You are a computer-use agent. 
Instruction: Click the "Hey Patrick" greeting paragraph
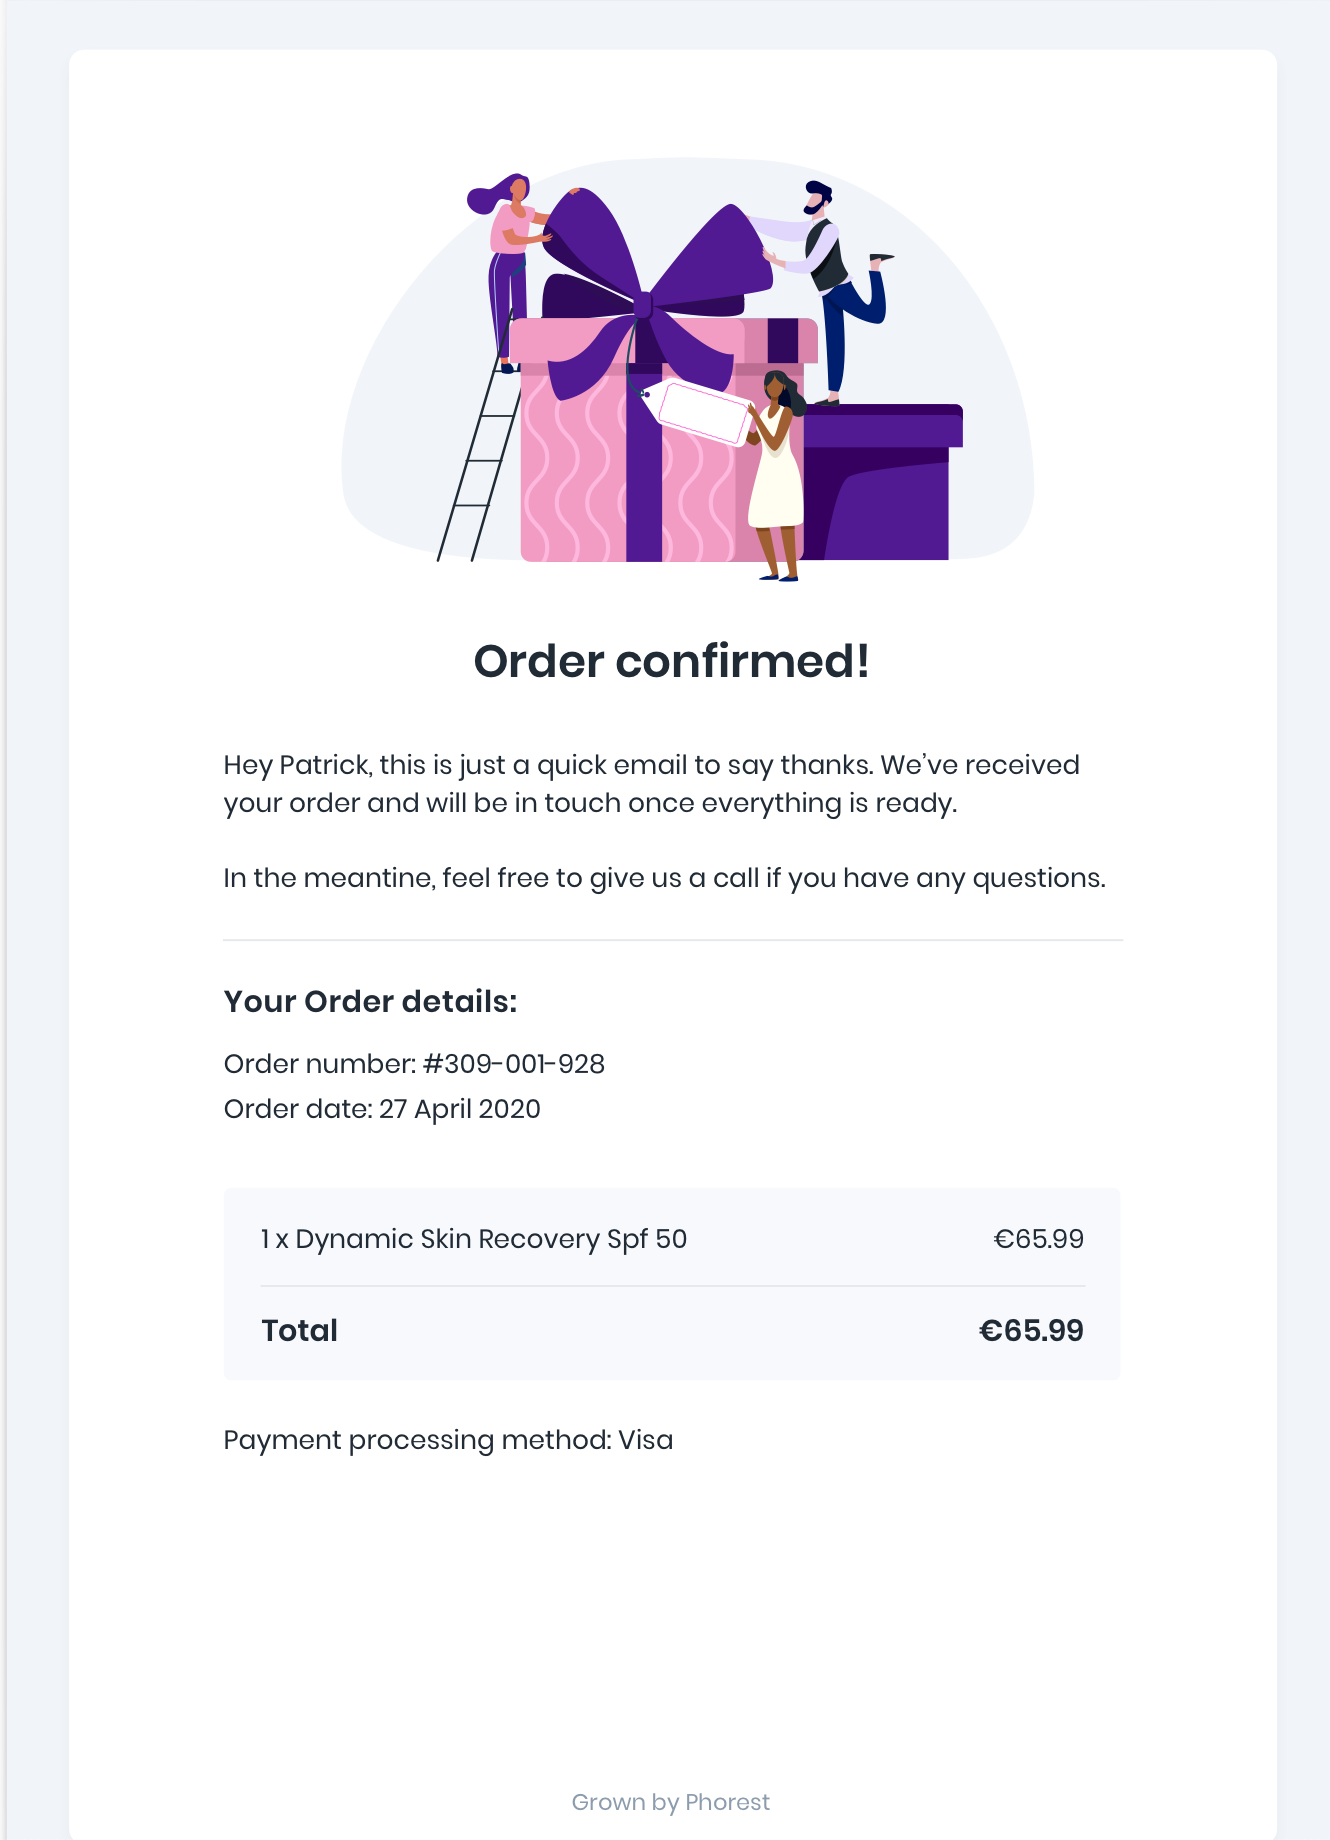tap(652, 784)
